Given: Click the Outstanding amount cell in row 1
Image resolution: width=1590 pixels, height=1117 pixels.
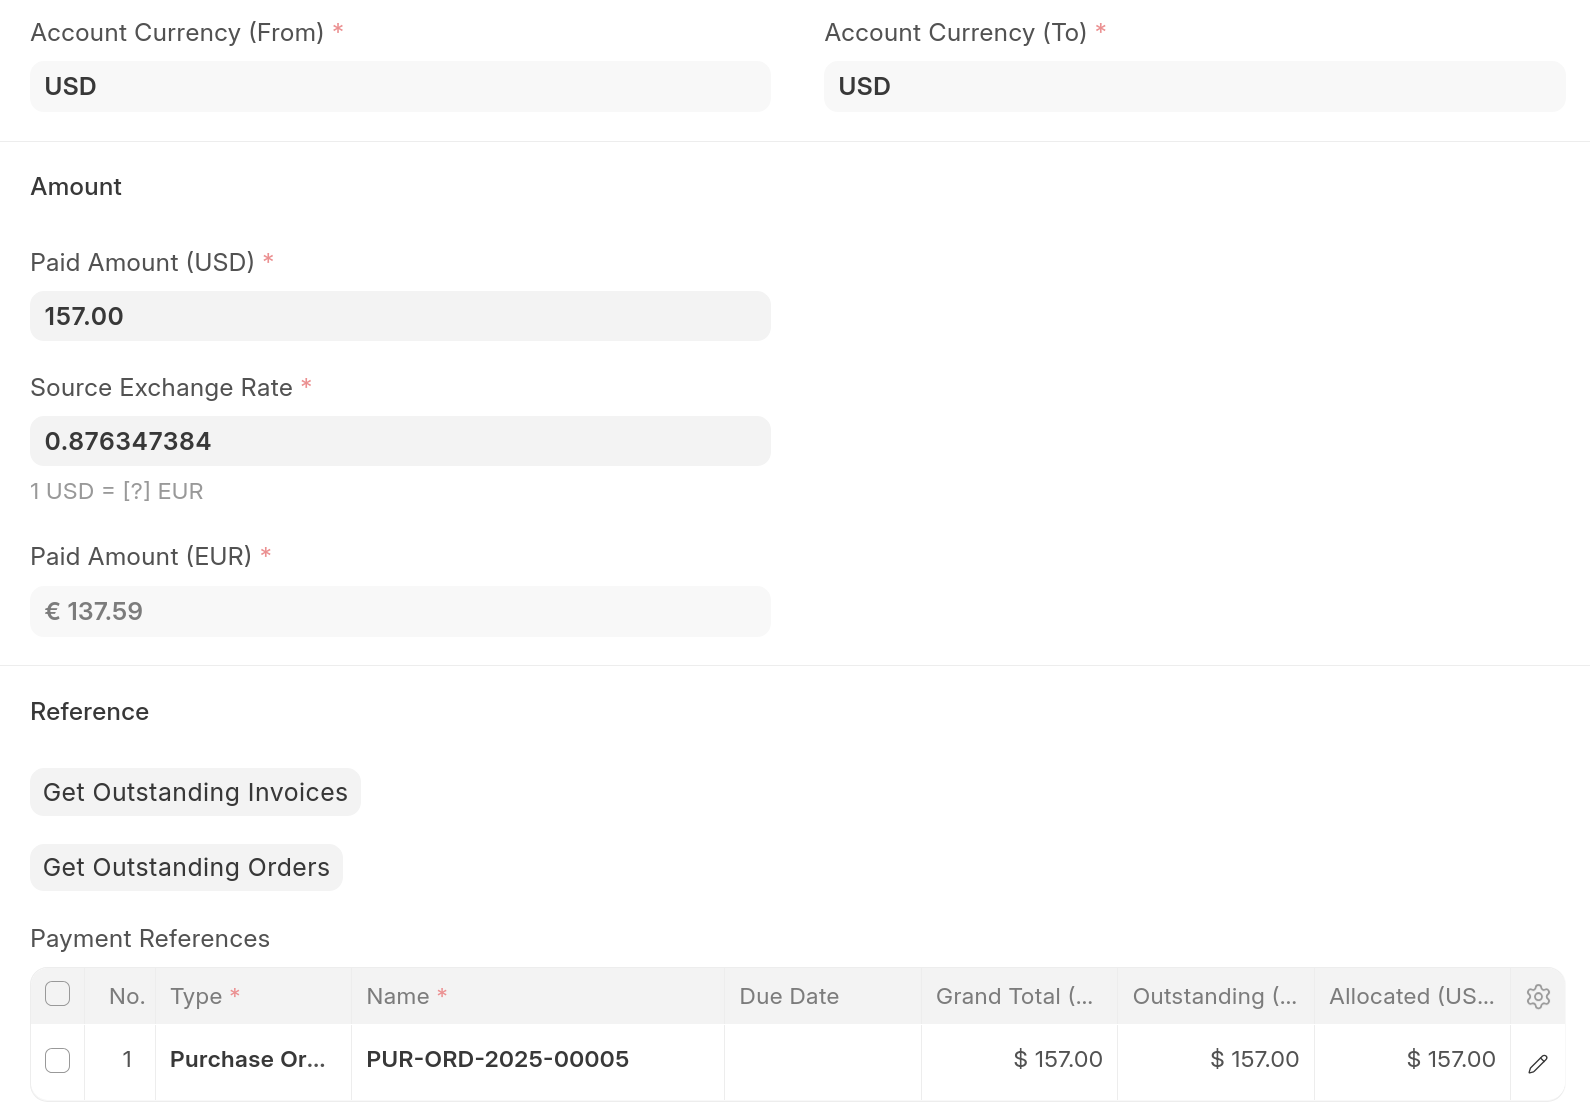Looking at the screenshot, I should [x=1215, y=1060].
